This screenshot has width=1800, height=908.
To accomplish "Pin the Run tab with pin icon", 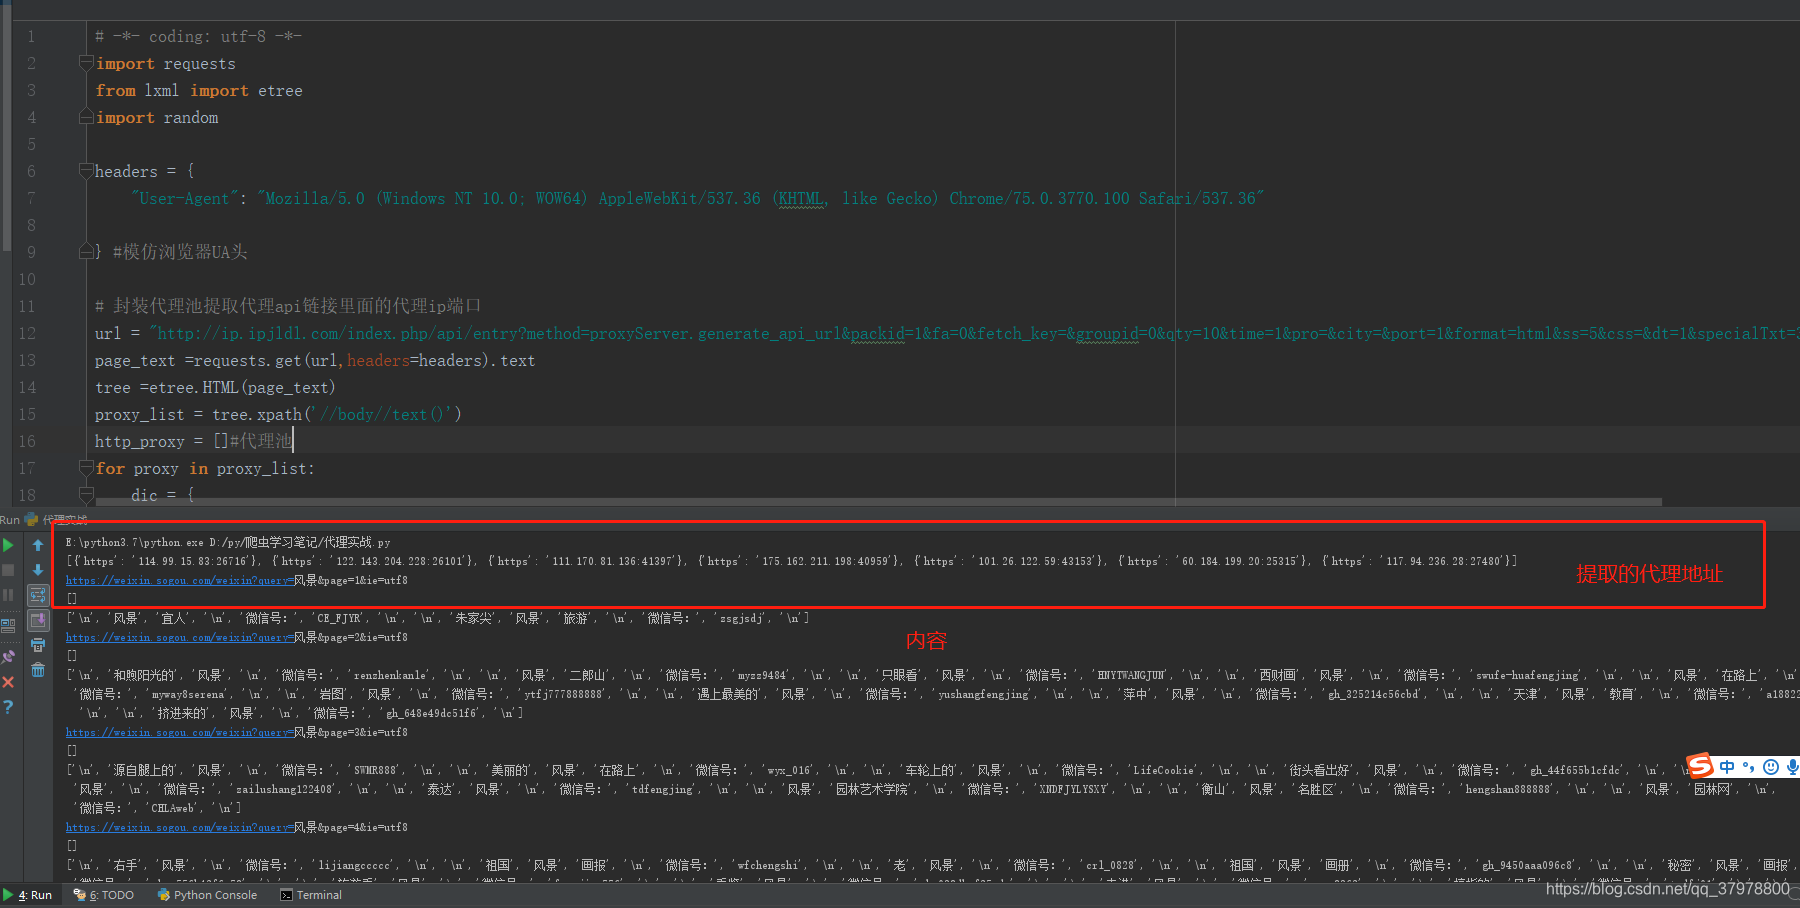I will [8, 657].
